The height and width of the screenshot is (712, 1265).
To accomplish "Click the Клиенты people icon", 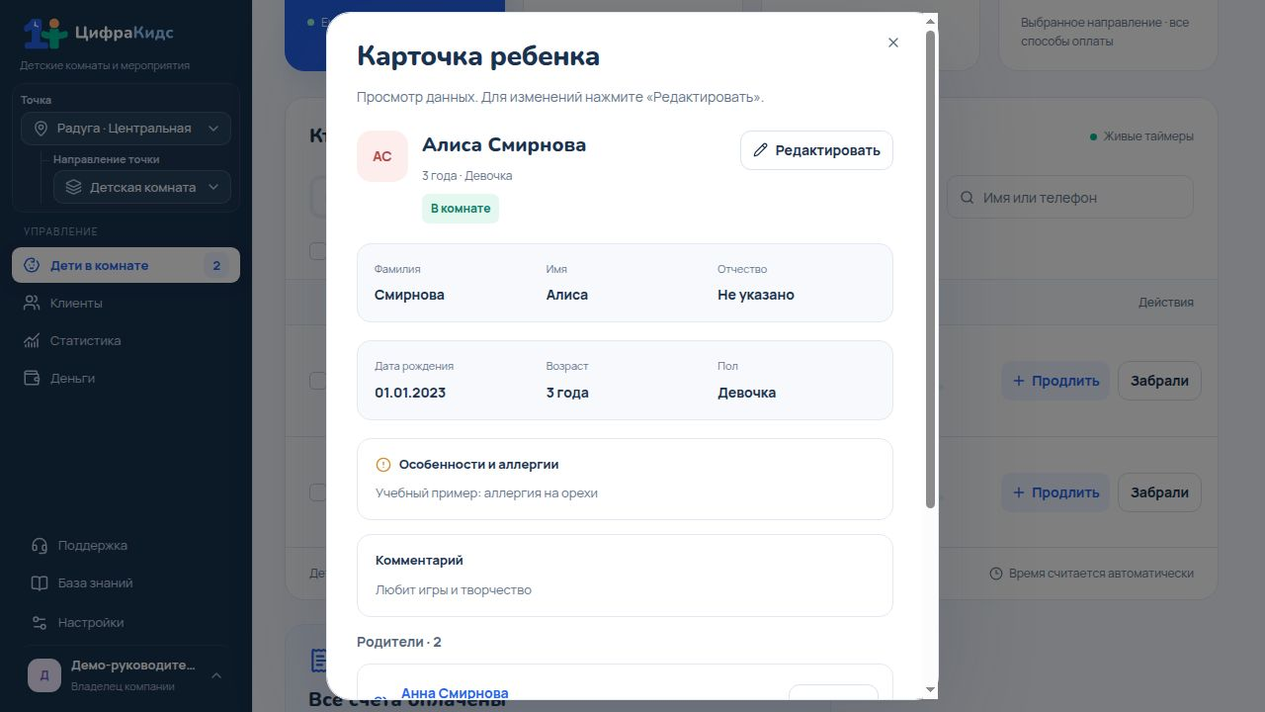I will pyautogui.click(x=31, y=303).
